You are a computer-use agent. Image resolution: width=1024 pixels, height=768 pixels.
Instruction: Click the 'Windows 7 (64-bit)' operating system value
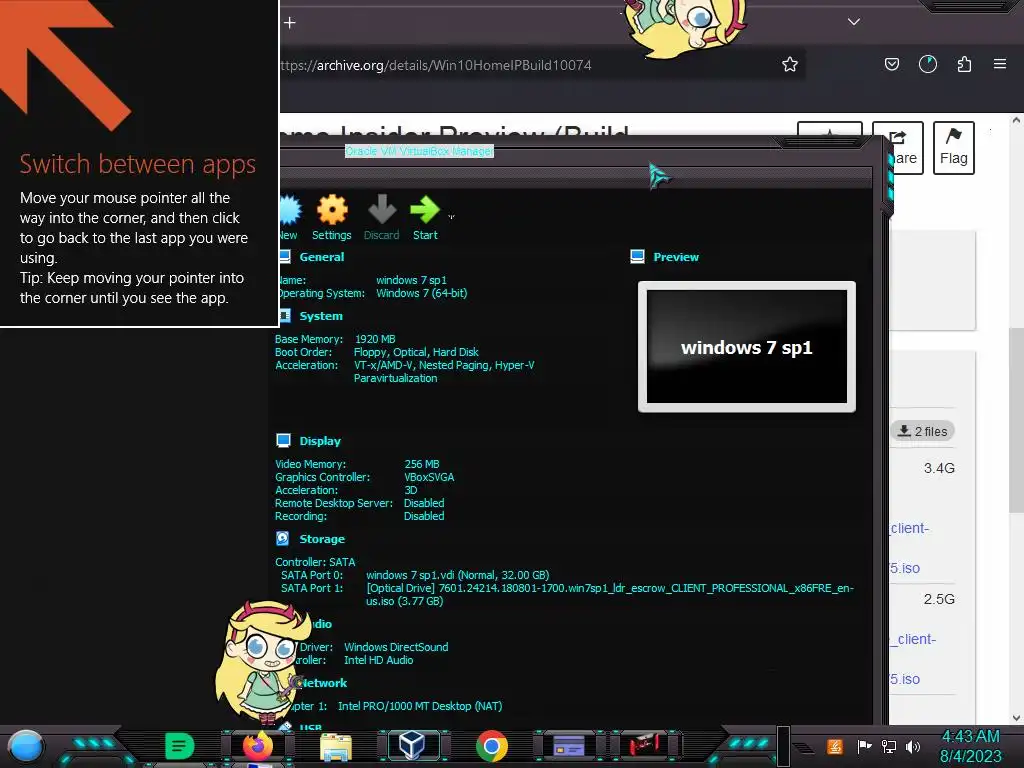click(422, 293)
